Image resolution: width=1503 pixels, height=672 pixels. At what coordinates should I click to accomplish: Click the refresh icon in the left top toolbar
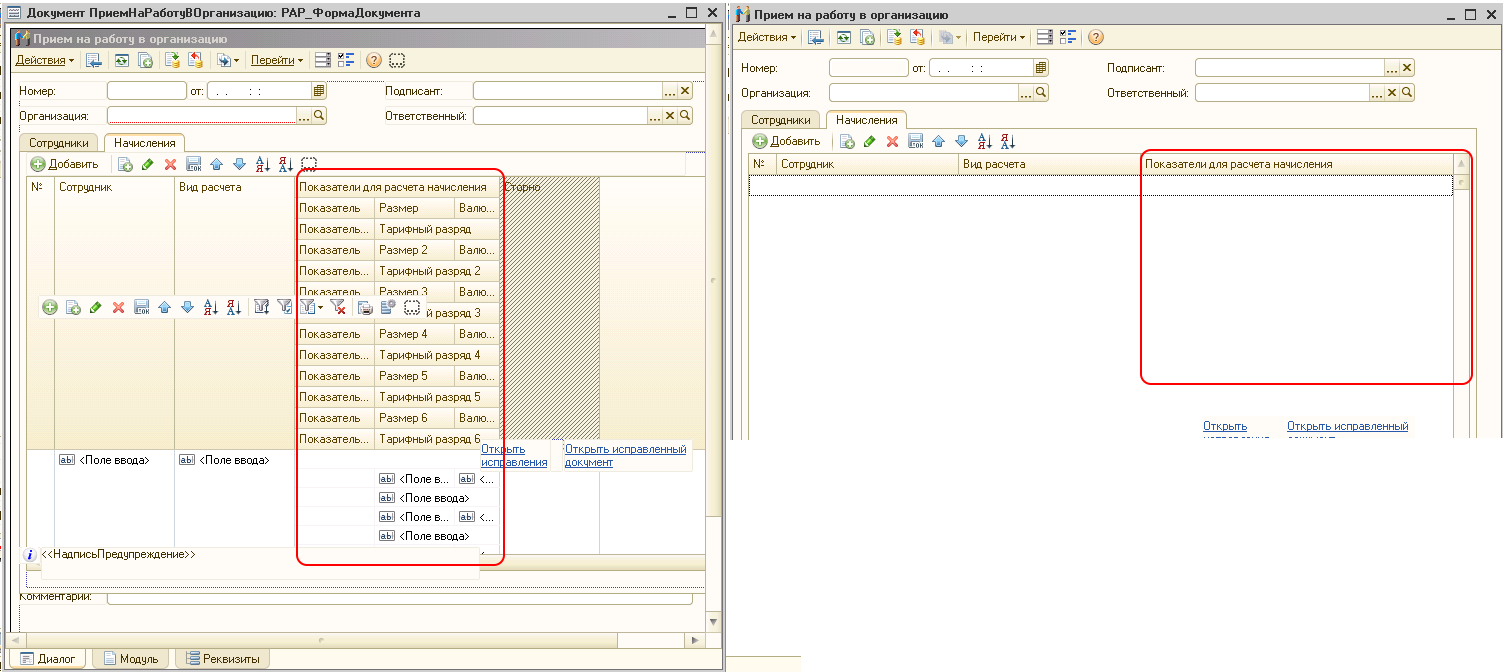click(x=122, y=60)
